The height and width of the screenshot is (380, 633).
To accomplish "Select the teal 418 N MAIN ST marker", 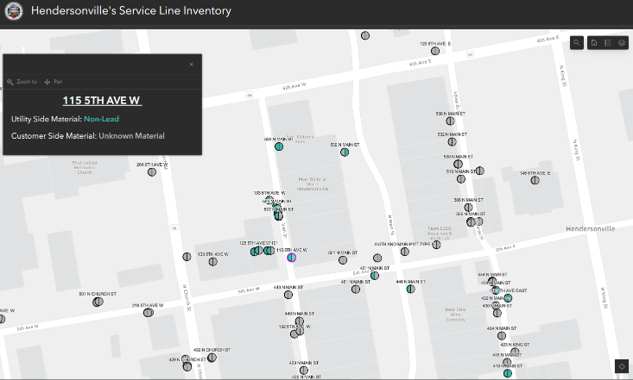I will [x=507, y=373].
